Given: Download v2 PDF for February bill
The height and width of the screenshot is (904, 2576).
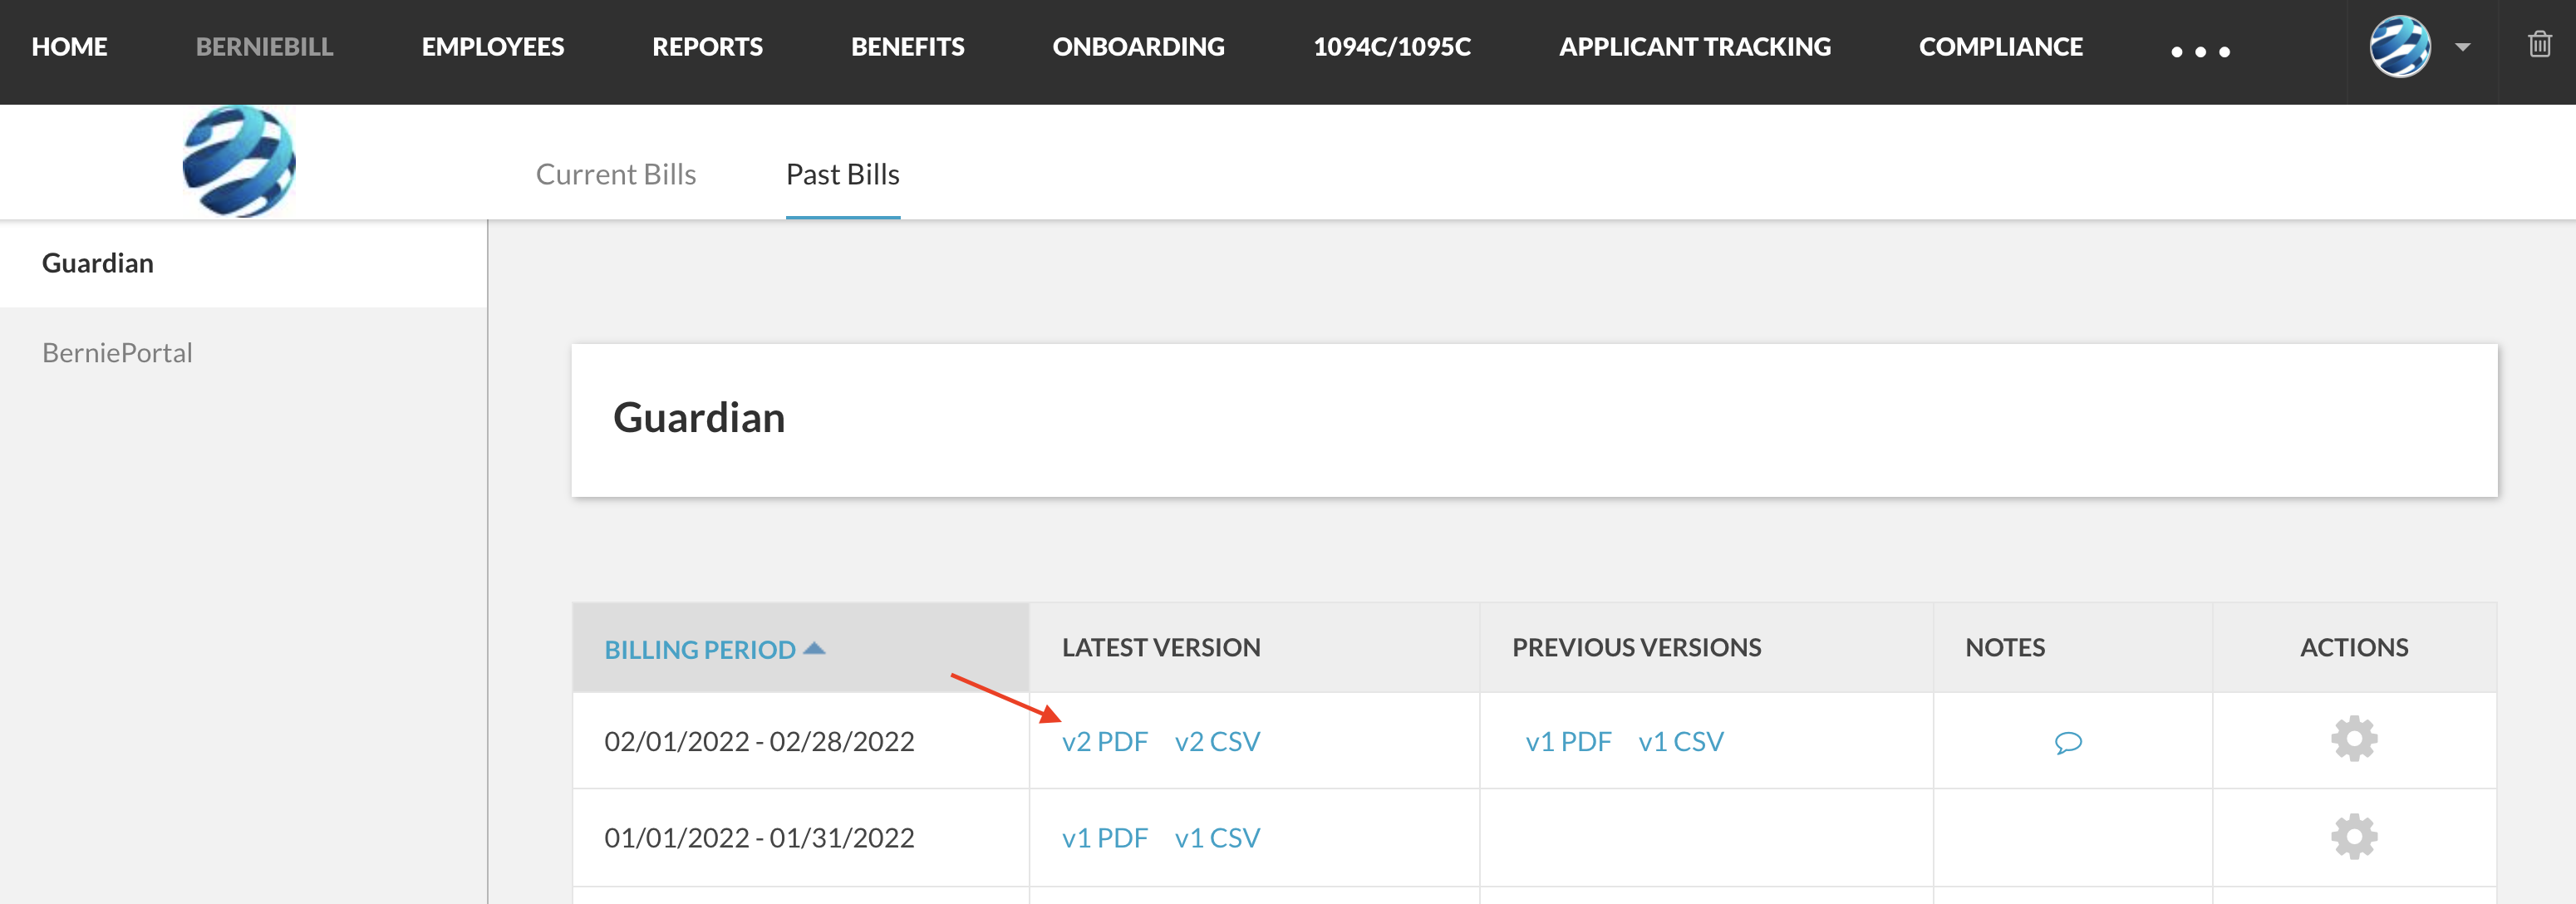Looking at the screenshot, I should [x=1104, y=742].
